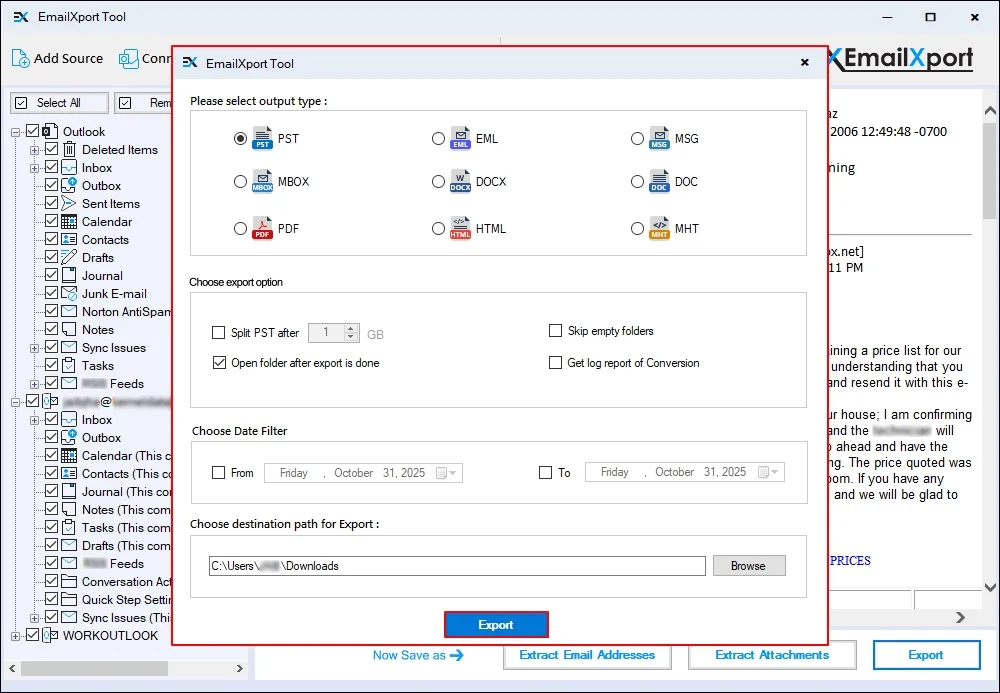Click the MHT format icon

[659, 228]
